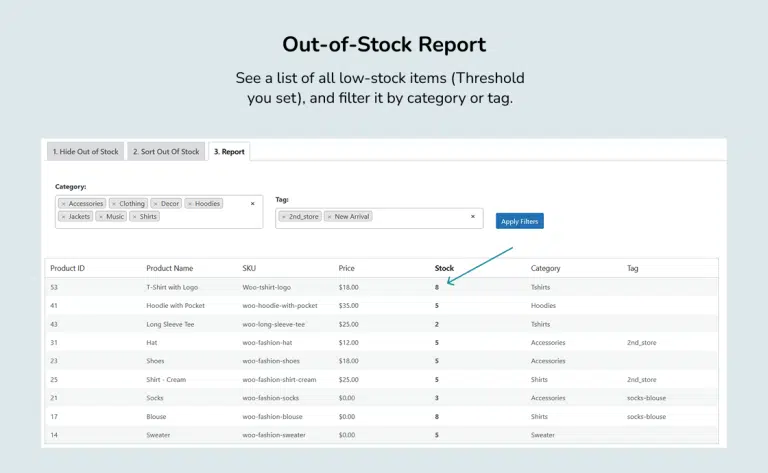
Task: Click SKU woo-fashion-socks
Action: pyautogui.click(x=270, y=398)
